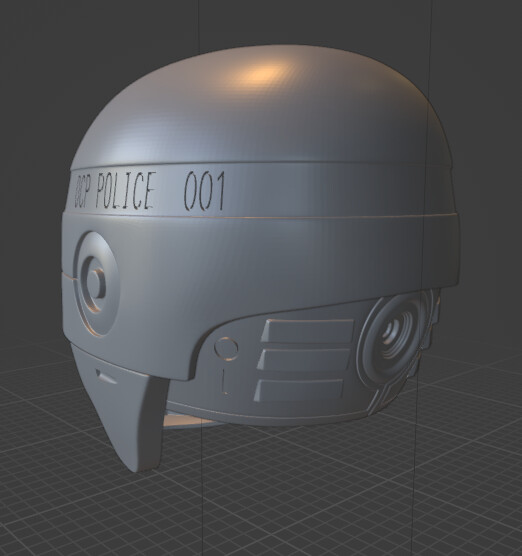Click the short vertical groove below the small circle
The height and width of the screenshot is (556, 522).
[x=224, y=382]
